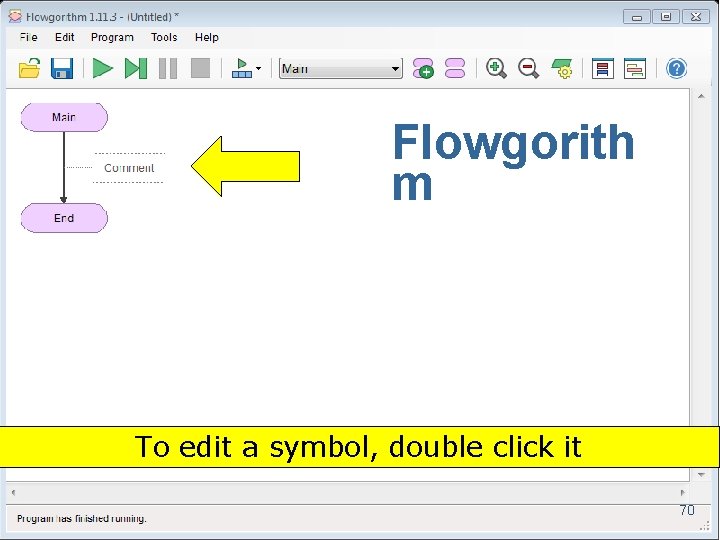
Task: Click the vertical scrollbar down arrow
Action: click(701, 474)
